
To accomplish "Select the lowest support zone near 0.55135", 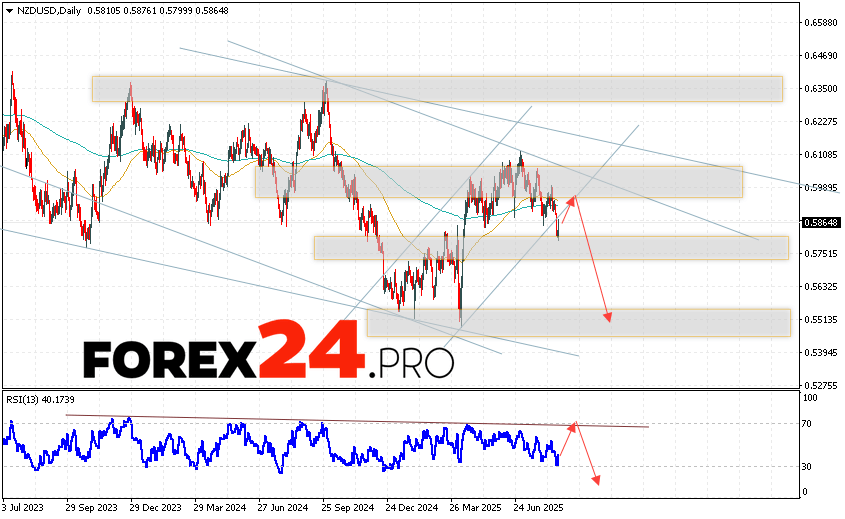I will point(578,322).
